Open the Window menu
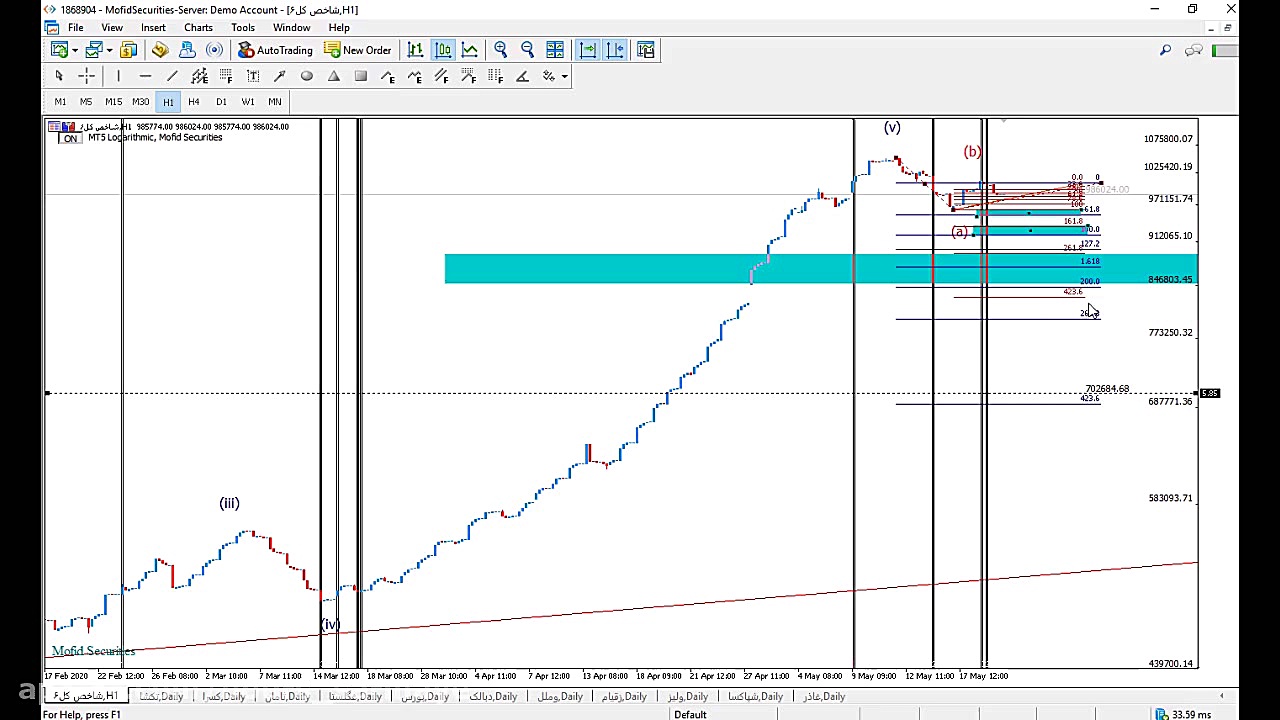 (x=291, y=27)
